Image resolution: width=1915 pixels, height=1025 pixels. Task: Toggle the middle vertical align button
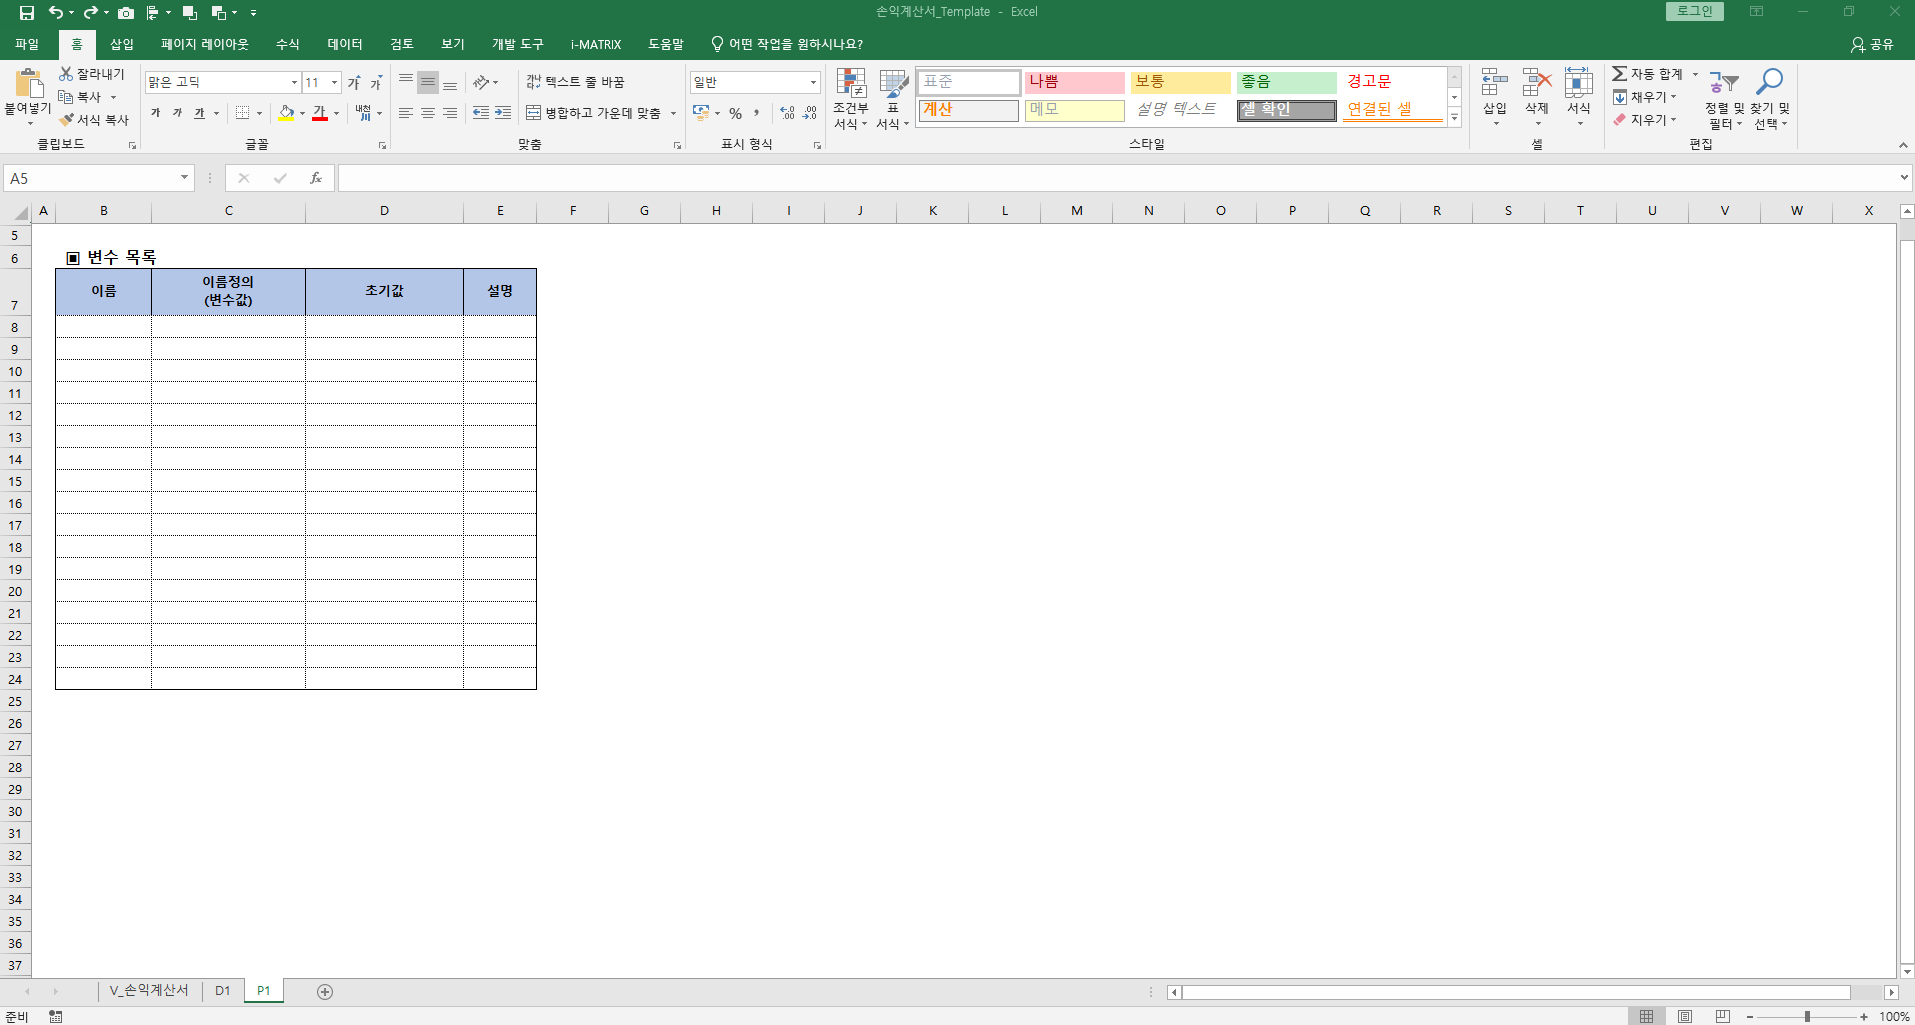click(428, 82)
